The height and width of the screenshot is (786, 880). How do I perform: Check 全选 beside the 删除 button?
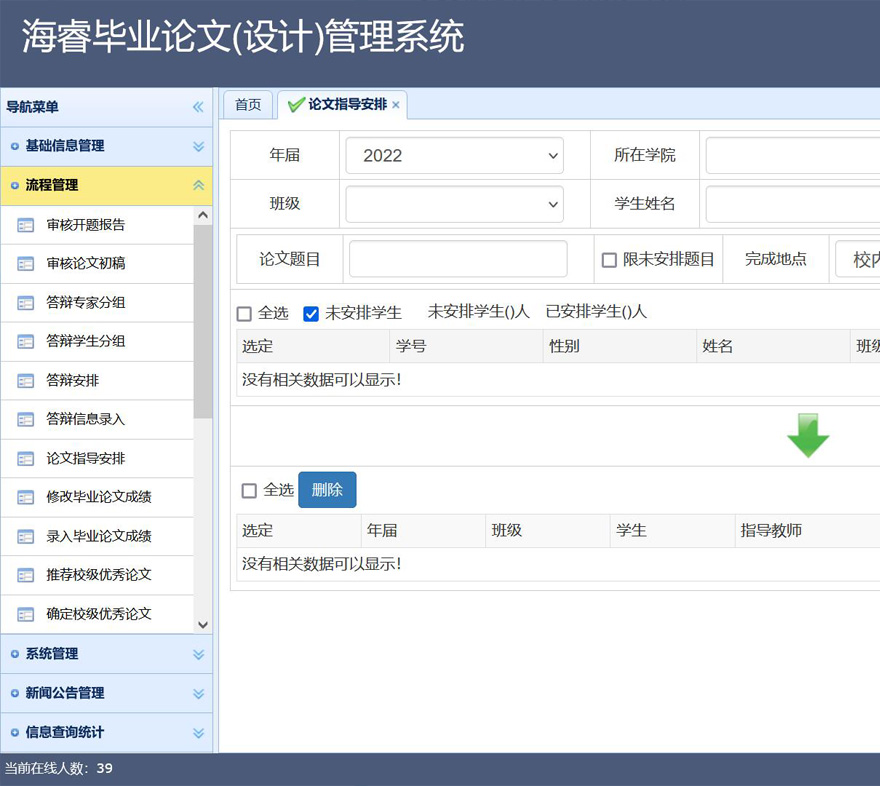click(x=249, y=491)
